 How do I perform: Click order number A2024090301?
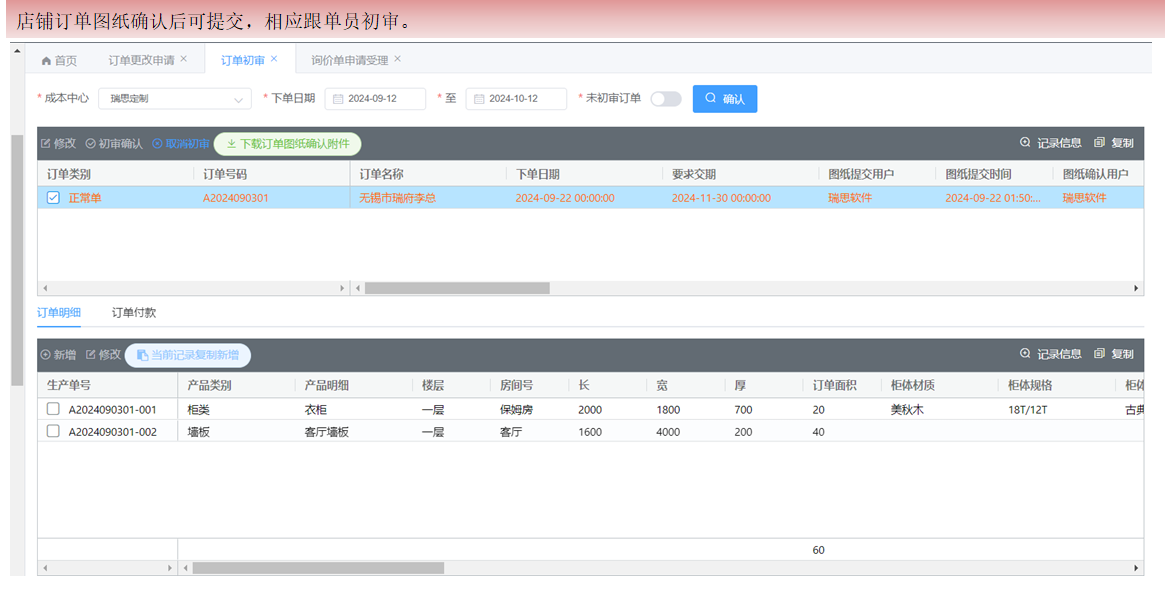coord(236,198)
